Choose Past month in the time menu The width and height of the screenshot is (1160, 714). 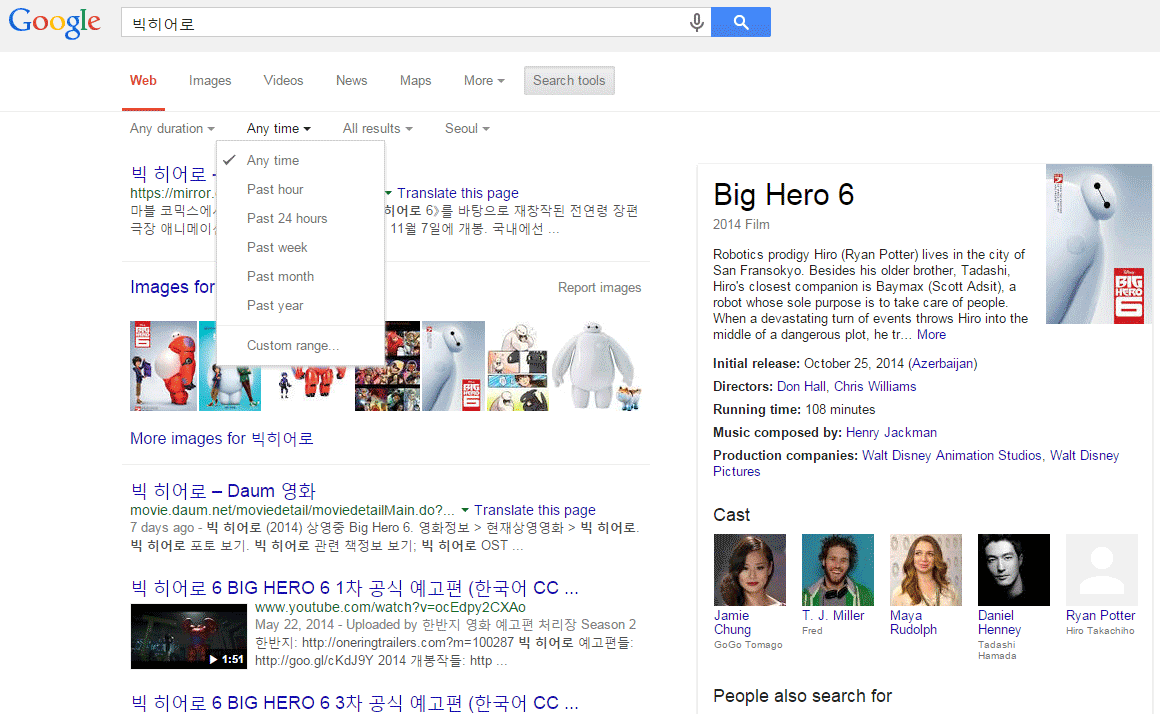coord(300,276)
